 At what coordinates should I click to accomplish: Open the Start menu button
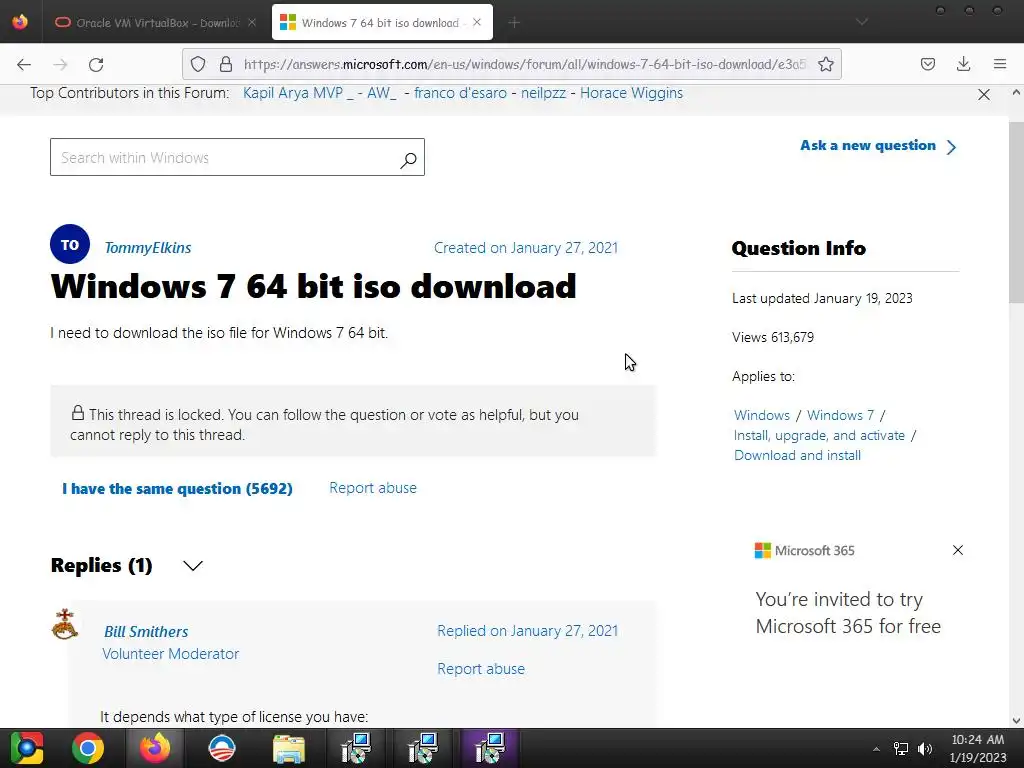pyautogui.click(x=27, y=748)
